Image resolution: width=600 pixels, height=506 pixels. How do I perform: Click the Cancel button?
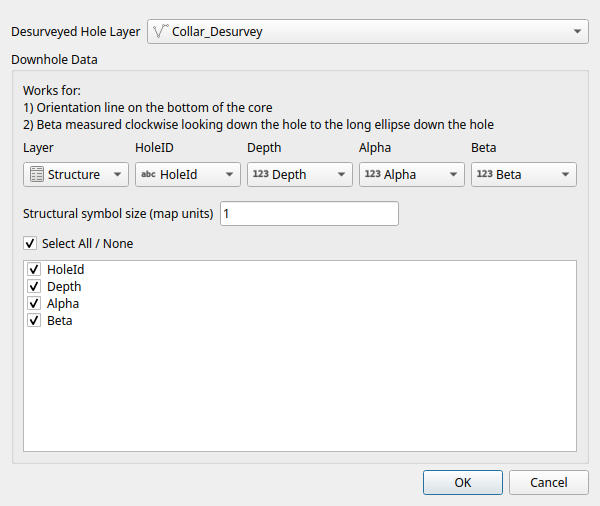click(x=548, y=482)
